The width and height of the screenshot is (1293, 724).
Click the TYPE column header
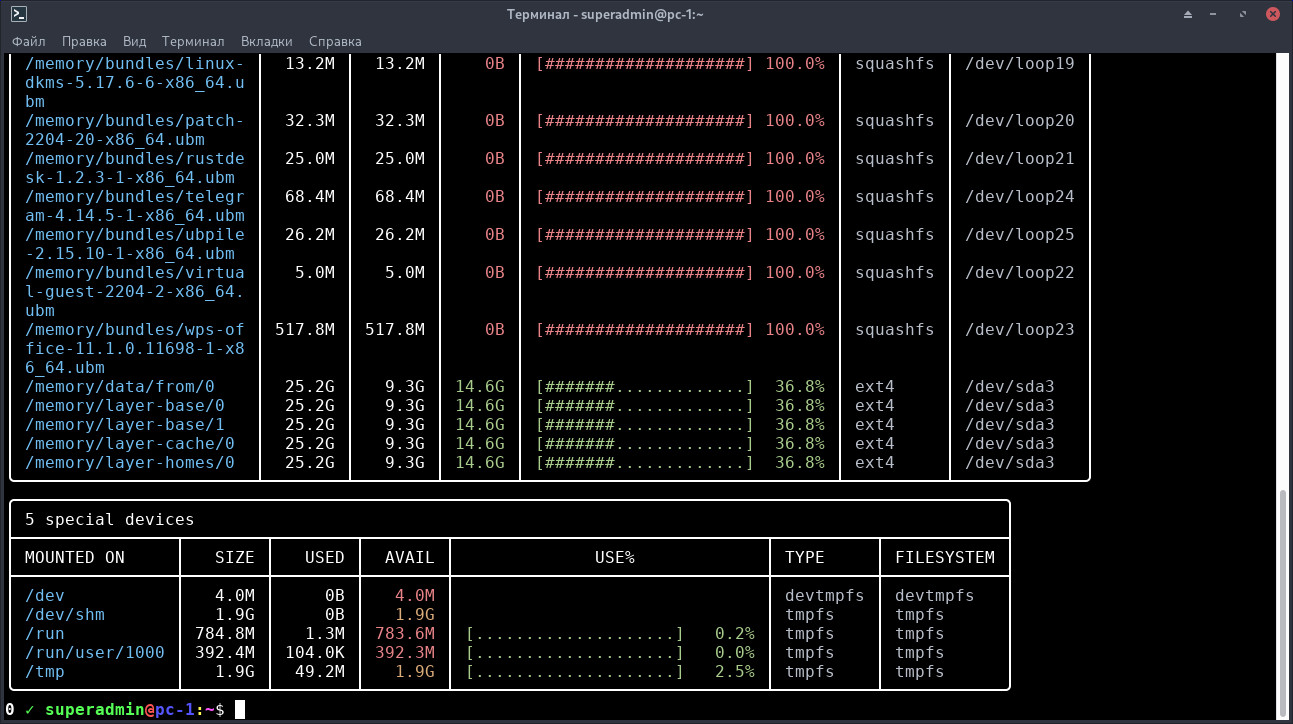805,557
